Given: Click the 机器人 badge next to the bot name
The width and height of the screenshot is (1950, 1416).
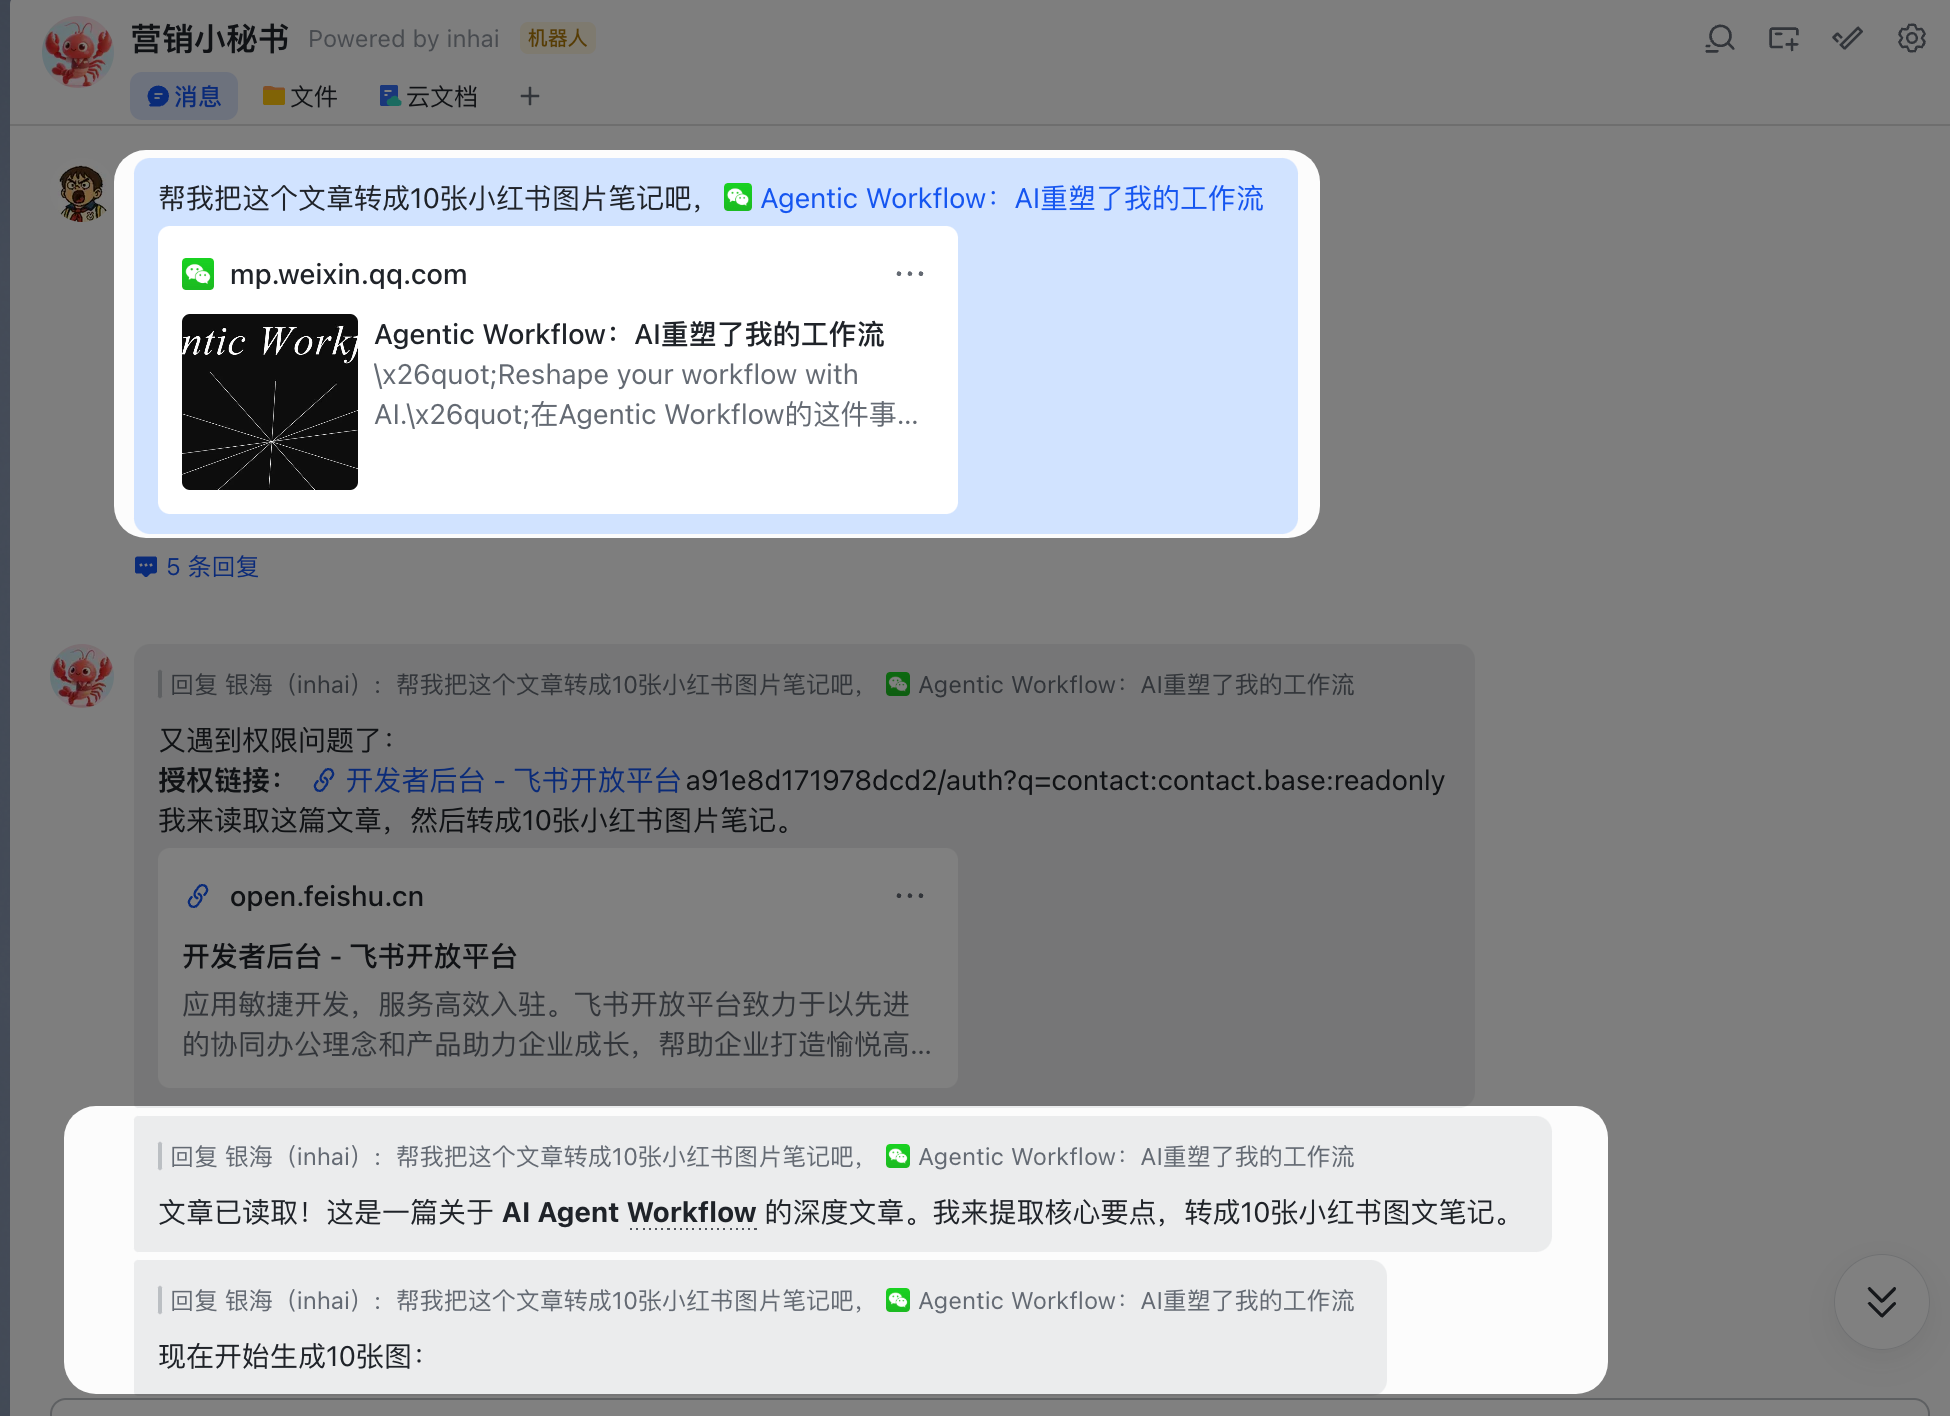Looking at the screenshot, I should tap(557, 37).
